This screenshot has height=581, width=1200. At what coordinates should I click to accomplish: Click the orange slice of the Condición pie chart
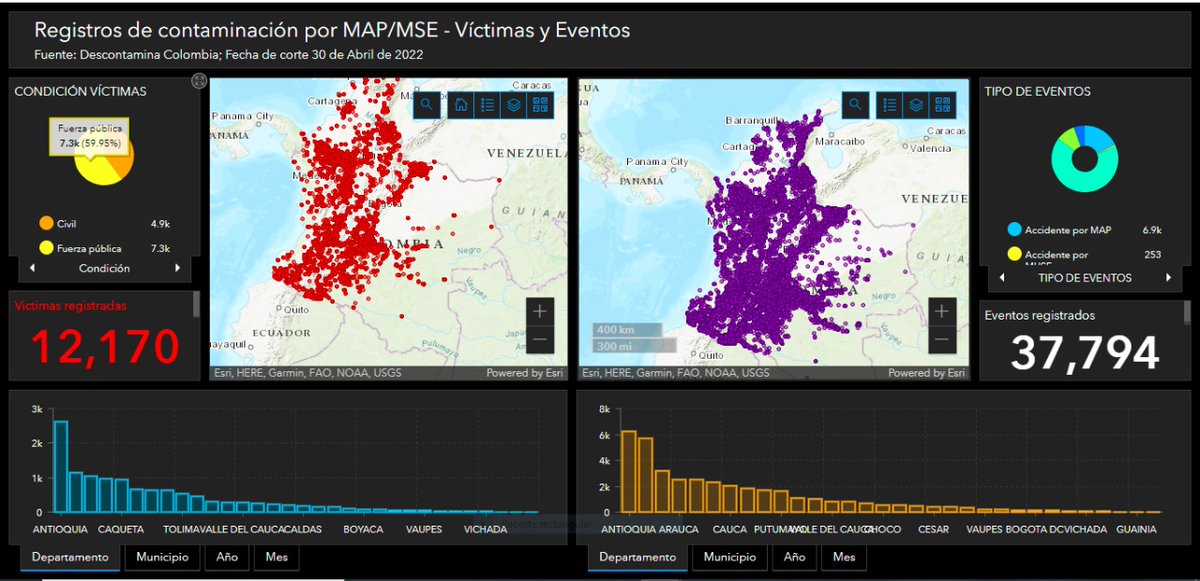click(x=126, y=158)
